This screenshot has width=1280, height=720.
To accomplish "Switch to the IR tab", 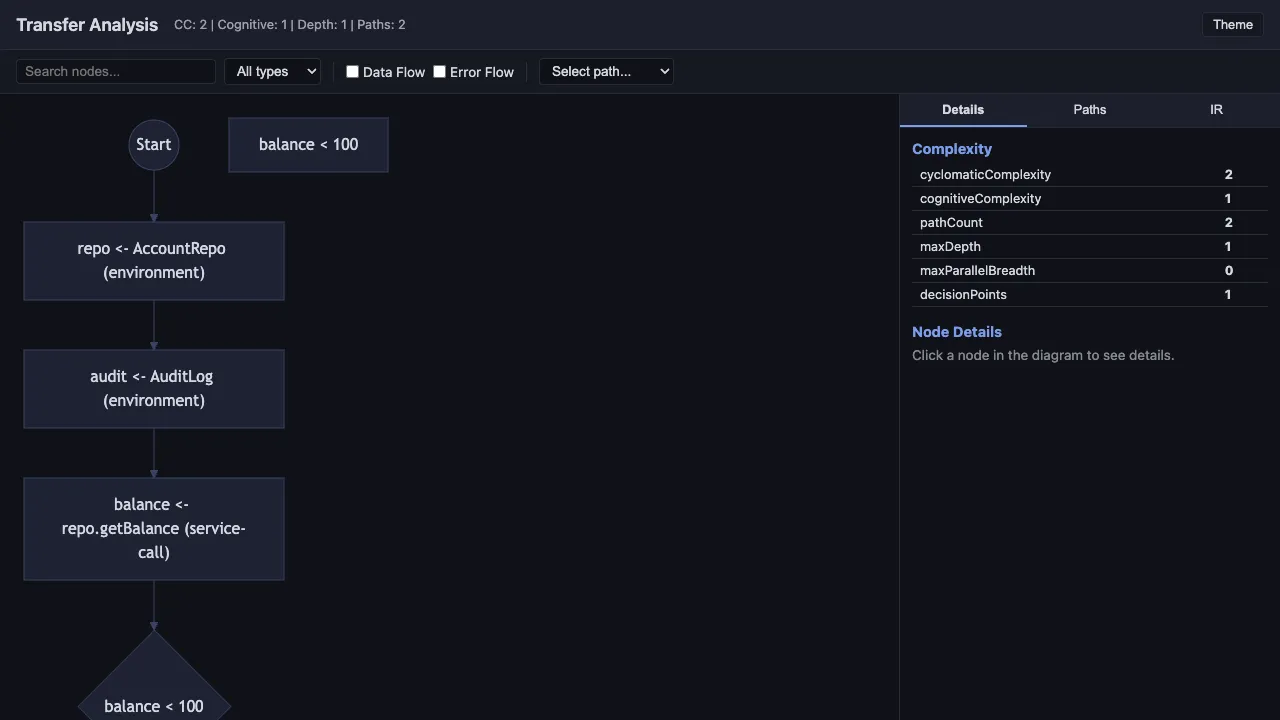I will (x=1216, y=109).
